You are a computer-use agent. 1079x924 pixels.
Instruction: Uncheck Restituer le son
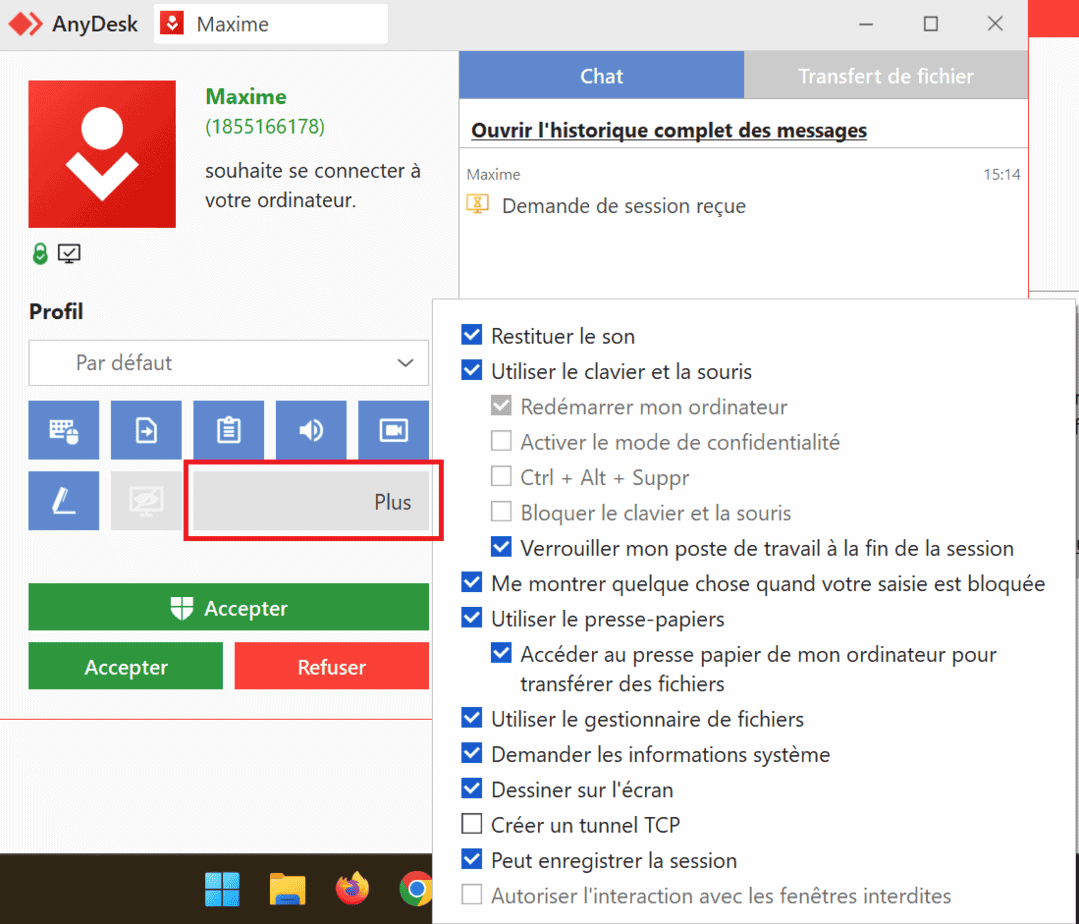click(471, 334)
